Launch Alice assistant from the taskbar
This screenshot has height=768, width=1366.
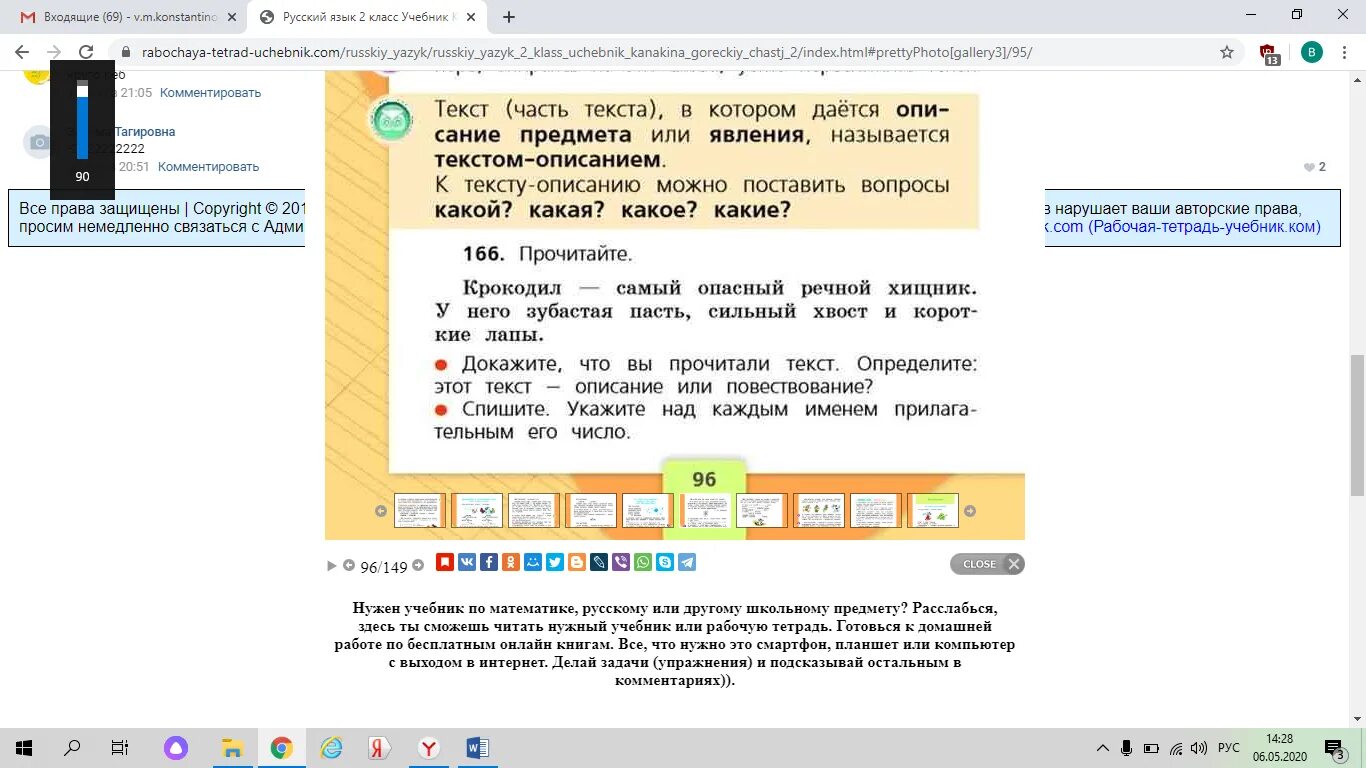coord(176,748)
